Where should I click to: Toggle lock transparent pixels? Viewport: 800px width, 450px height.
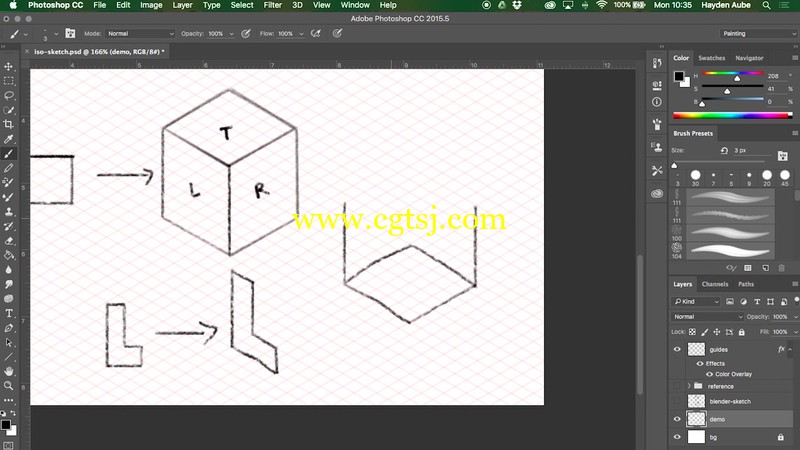pos(692,332)
